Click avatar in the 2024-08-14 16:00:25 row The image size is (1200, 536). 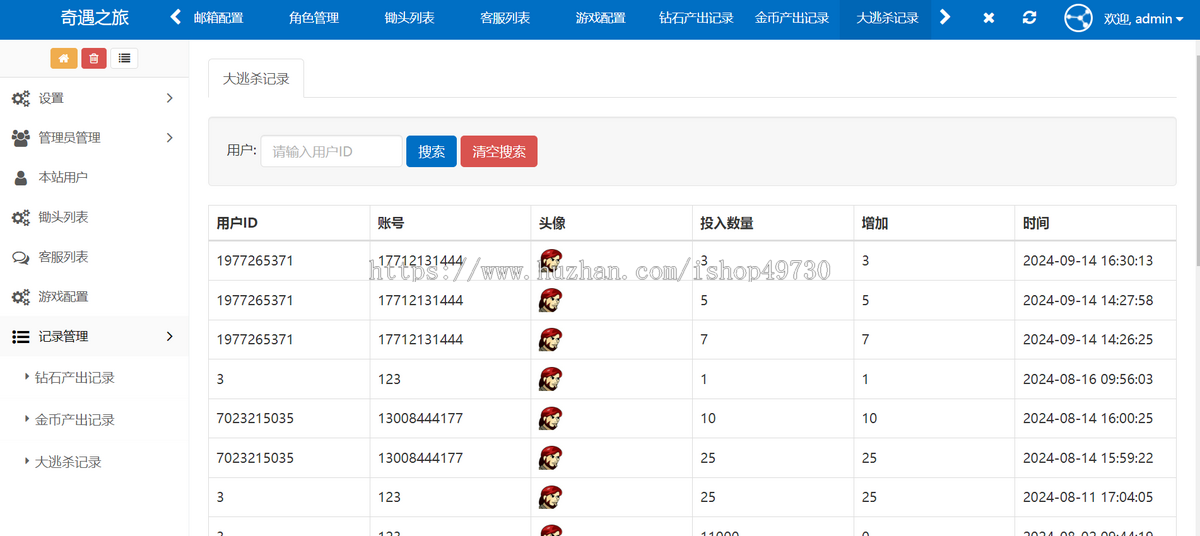click(x=550, y=419)
